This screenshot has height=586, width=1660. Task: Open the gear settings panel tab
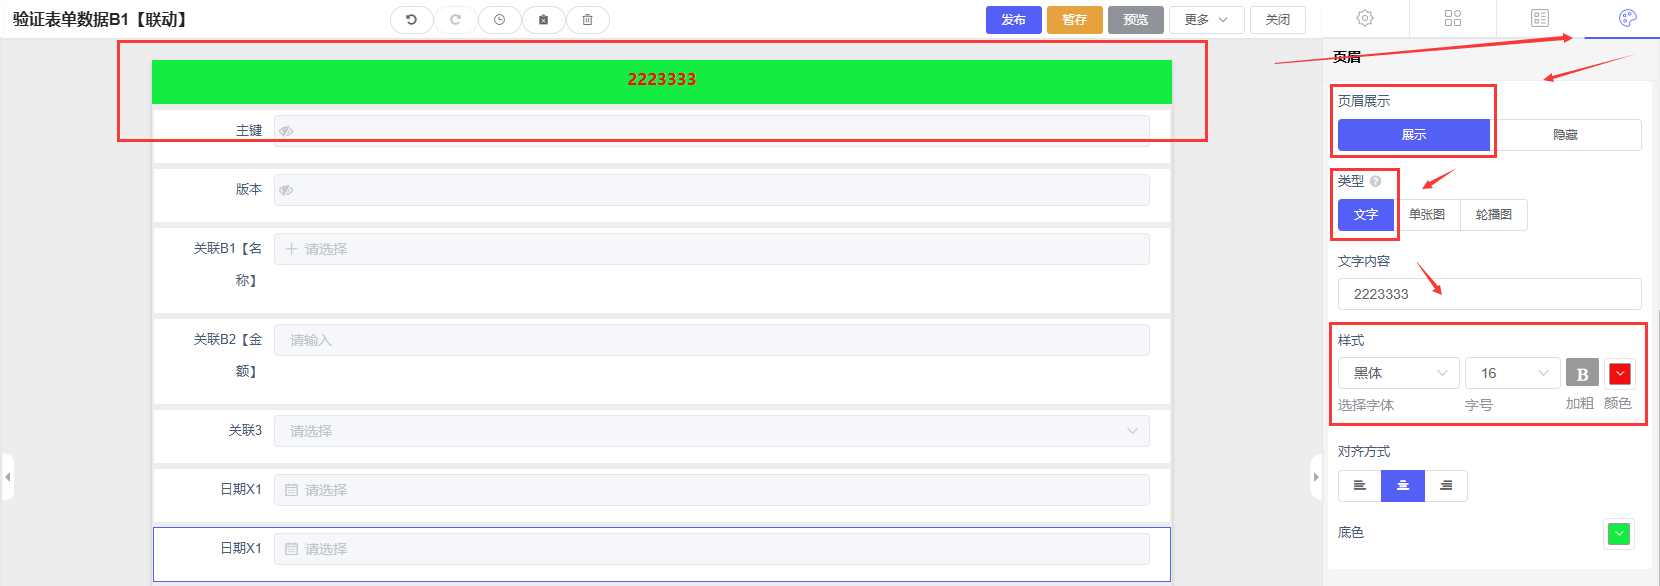tap(1365, 18)
